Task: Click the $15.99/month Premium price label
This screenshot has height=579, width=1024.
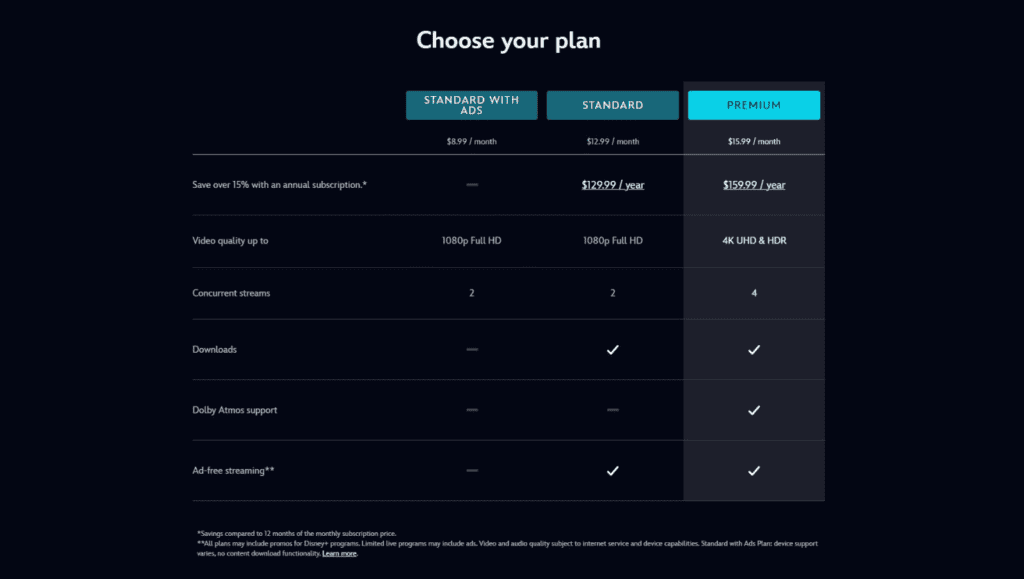Action: (x=754, y=141)
